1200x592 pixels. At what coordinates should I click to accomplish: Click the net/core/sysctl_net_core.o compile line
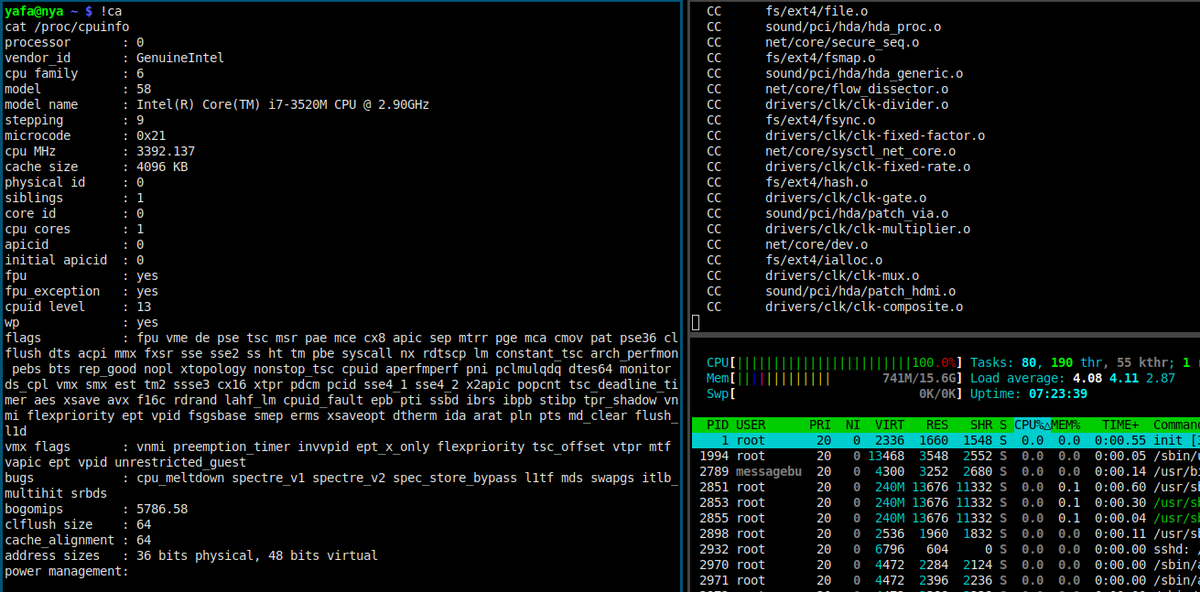pos(831,151)
